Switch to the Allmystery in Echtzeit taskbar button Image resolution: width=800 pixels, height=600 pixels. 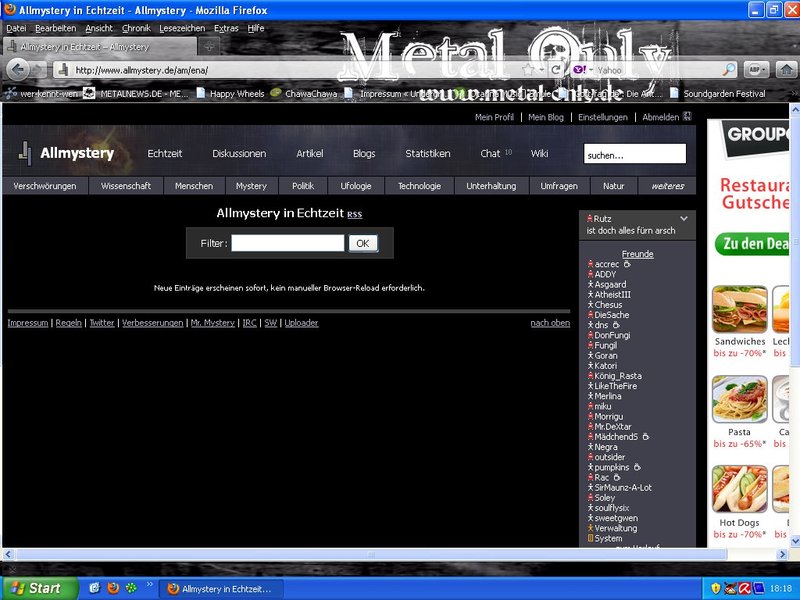tap(219, 589)
